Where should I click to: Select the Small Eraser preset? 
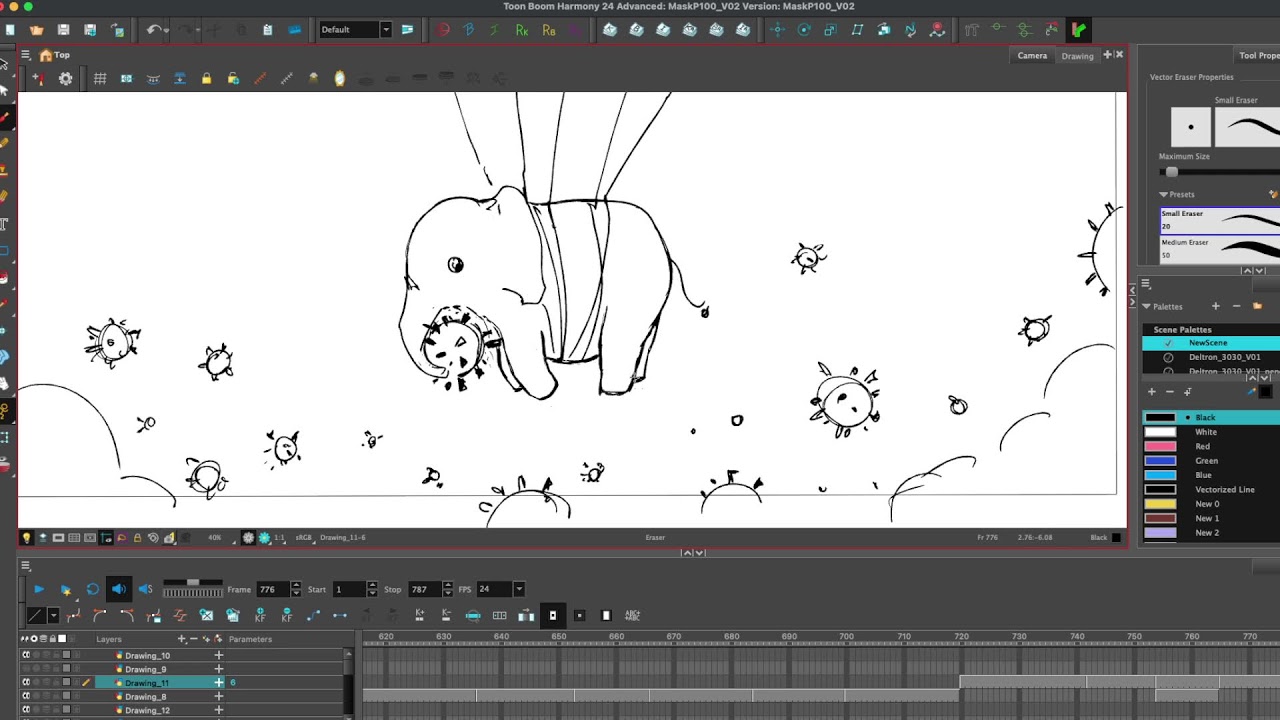click(1220, 220)
